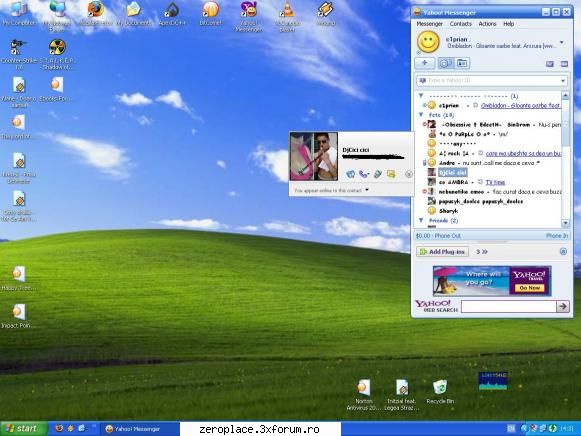This screenshot has width=581, height=436.
Task: Click the purple phone call icon in contact card
Action: coord(364,174)
